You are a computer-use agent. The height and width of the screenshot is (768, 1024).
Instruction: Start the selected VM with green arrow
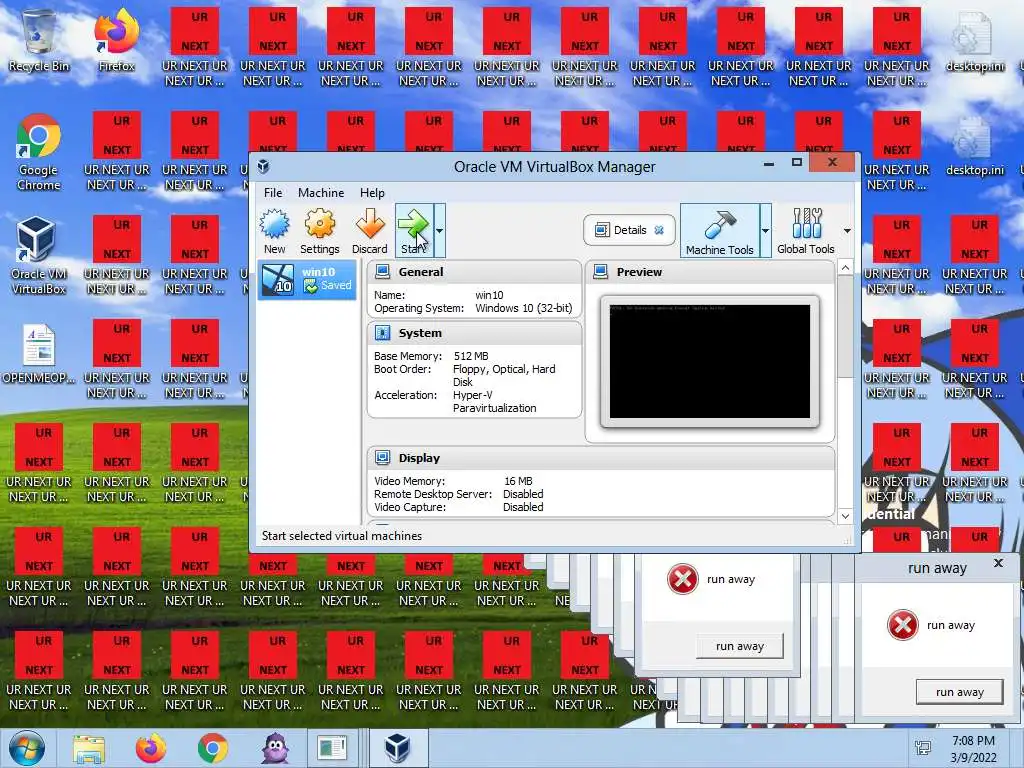[x=413, y=231]
